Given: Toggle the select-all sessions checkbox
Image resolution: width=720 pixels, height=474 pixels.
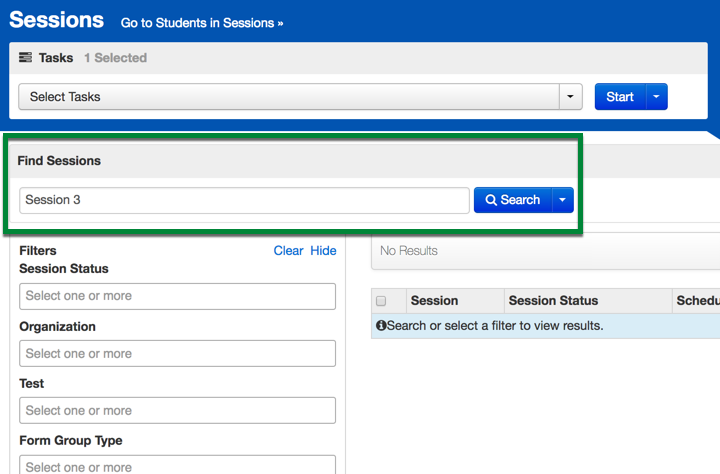Looking at the screenshot, I should coord(381,301).
